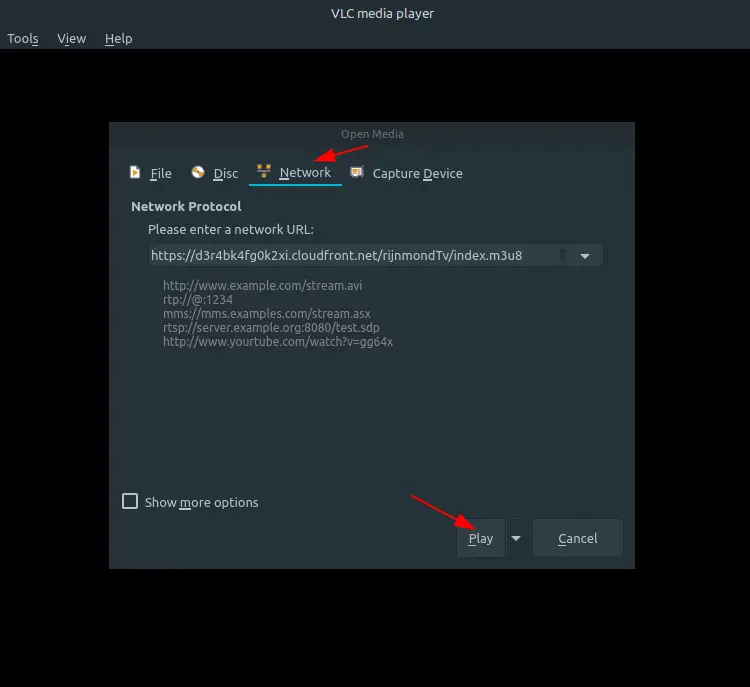Click the Play button

[x=481, y=538]
